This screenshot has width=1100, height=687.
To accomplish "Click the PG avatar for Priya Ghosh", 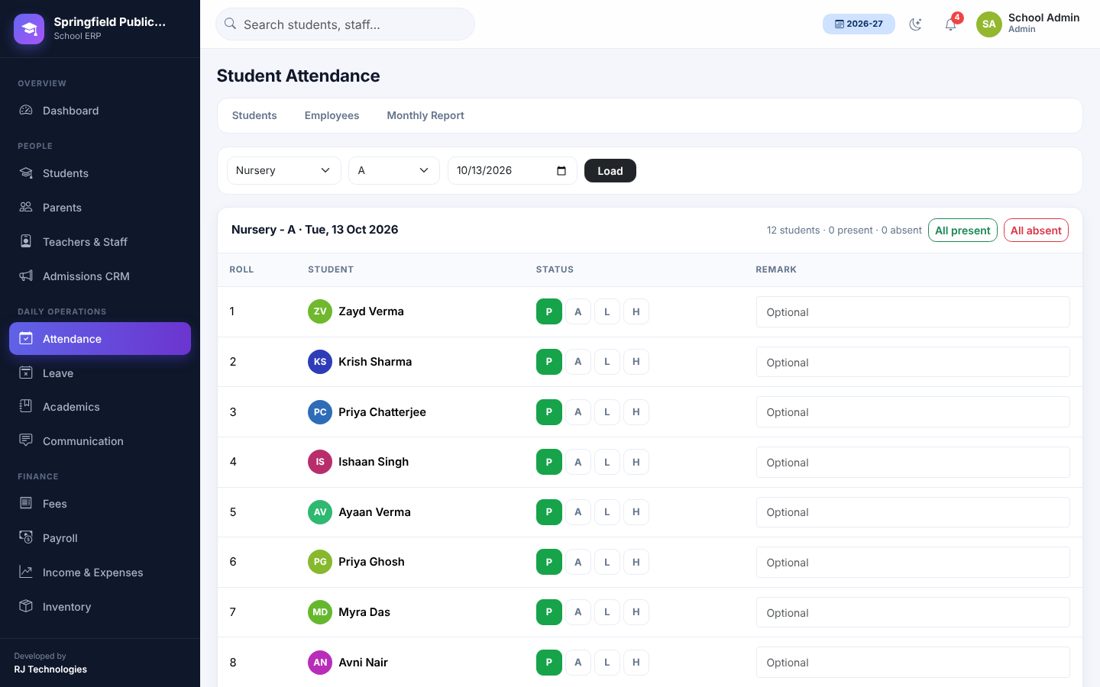I will 320,561.
